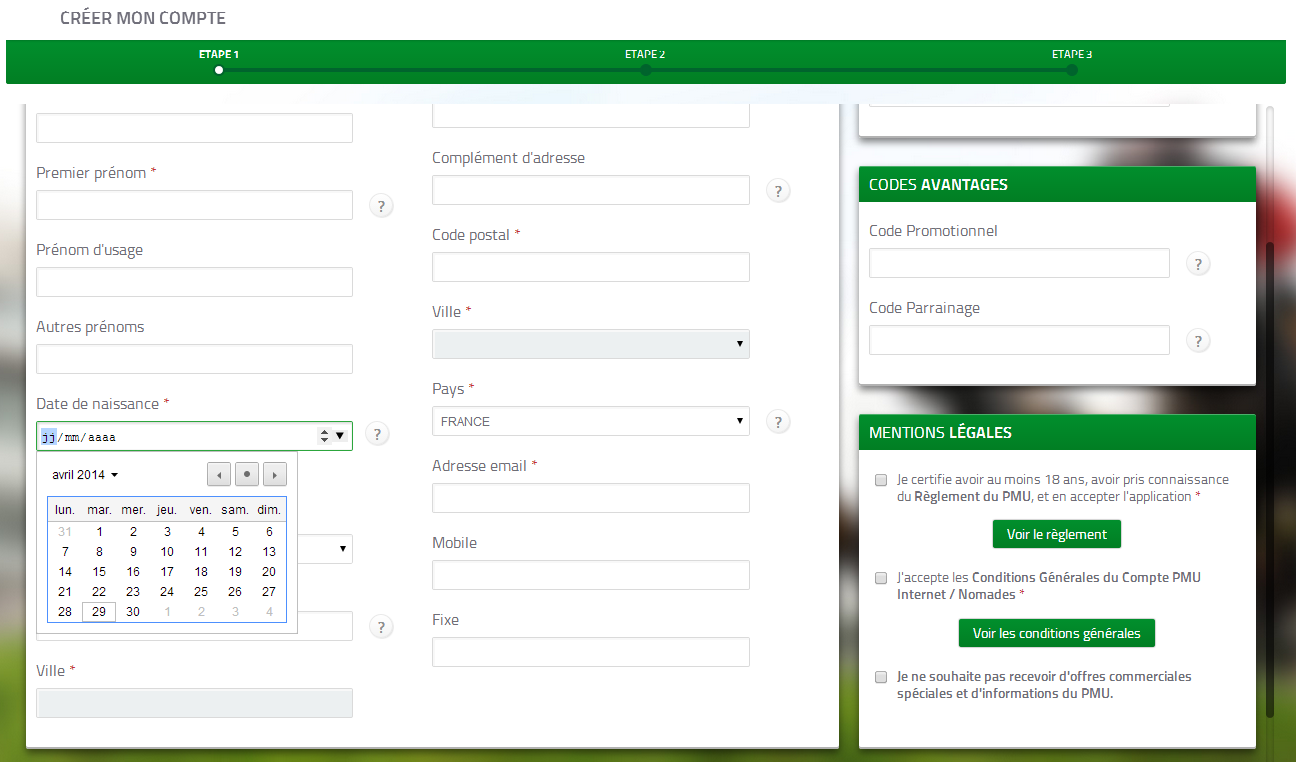Click Voir les conditions générales button
1296x762 pixels.
point(1056,633)
